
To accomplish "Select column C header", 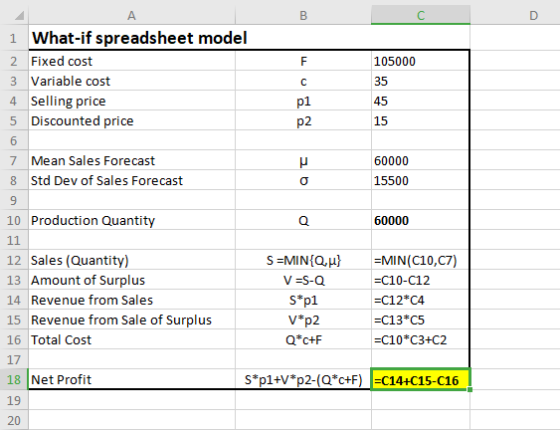I will (x=421, y=15).
